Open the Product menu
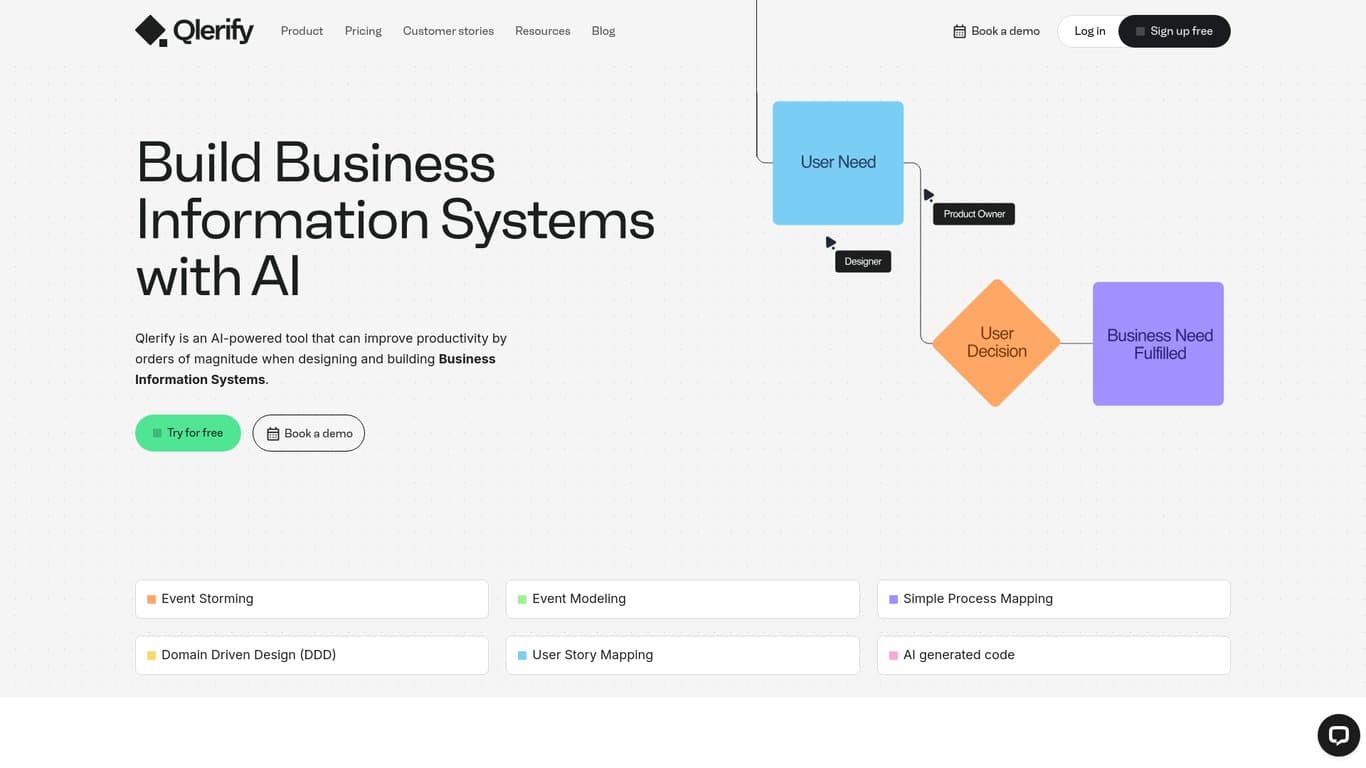Viewport: 1366px width, 768px height. coord(301,31)
